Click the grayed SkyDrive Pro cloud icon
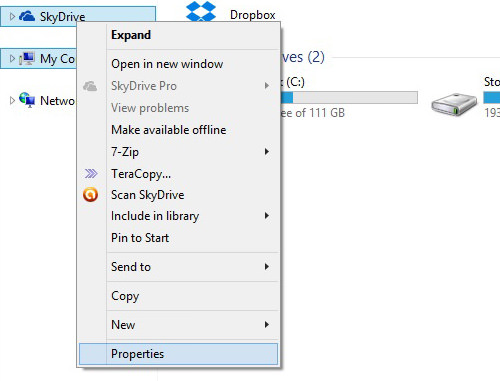This screenshot has width=500, height=381. pos(90,86)
